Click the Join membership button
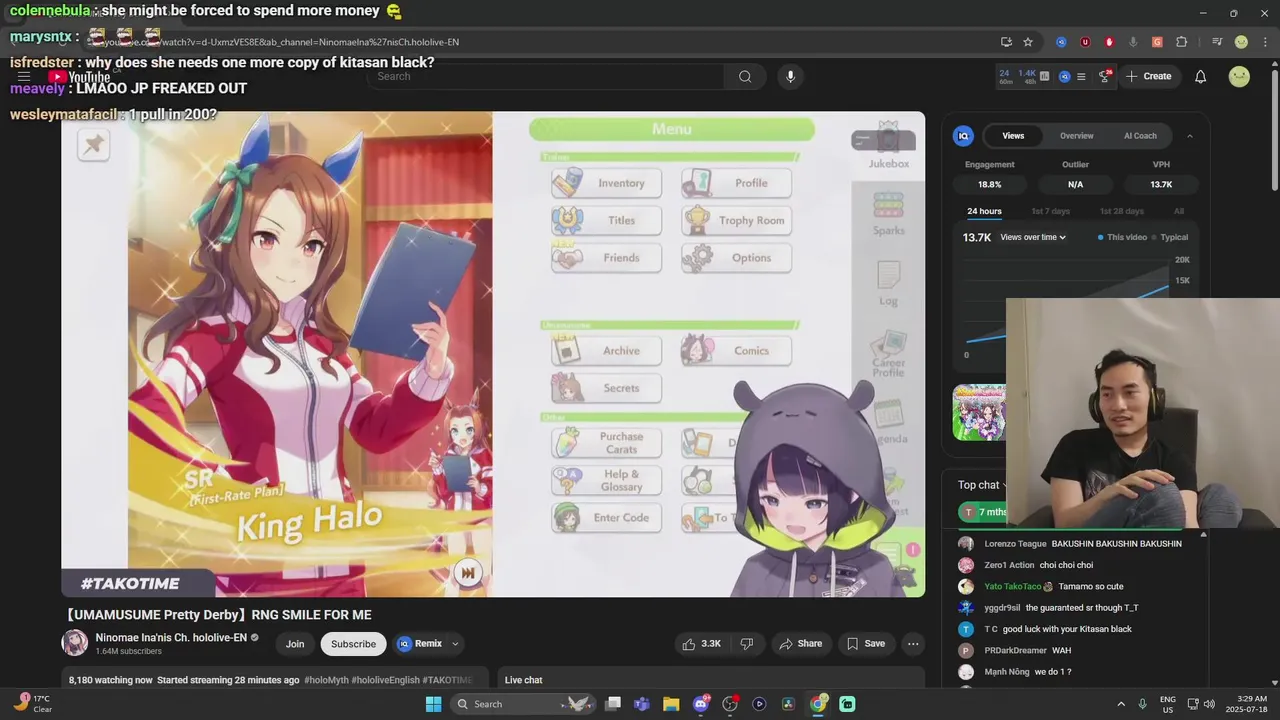Image resolution: width=1280 pixels, height=720 pixels. point(295,644)
